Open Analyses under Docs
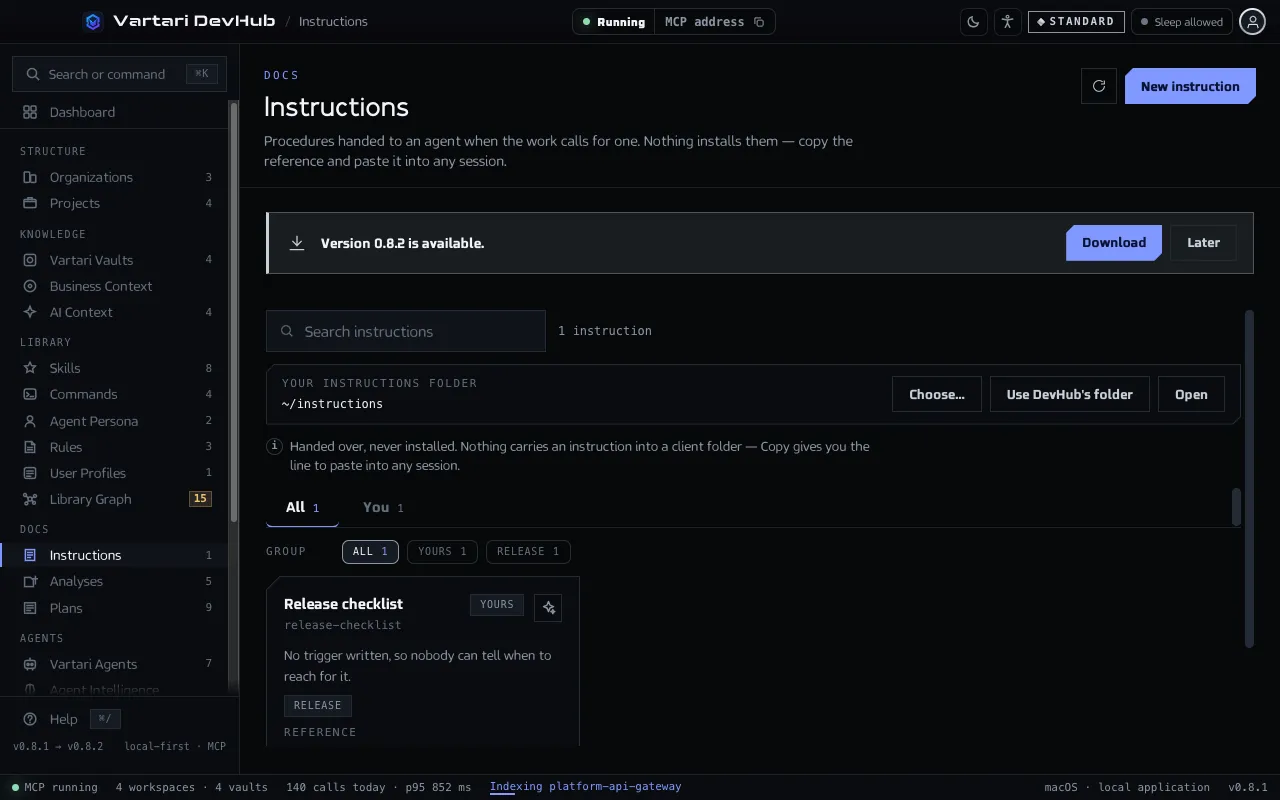1280x800 pixels. [x=116, y=581]
